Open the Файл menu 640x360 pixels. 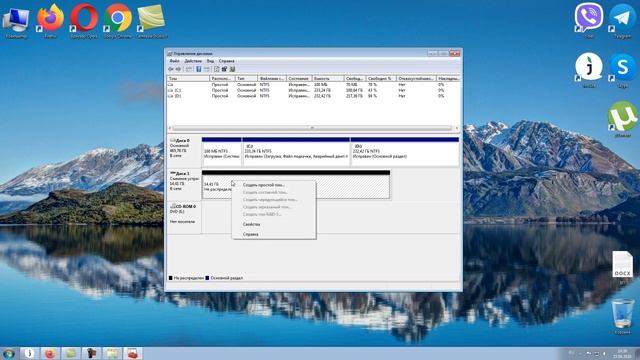point(174,61)
